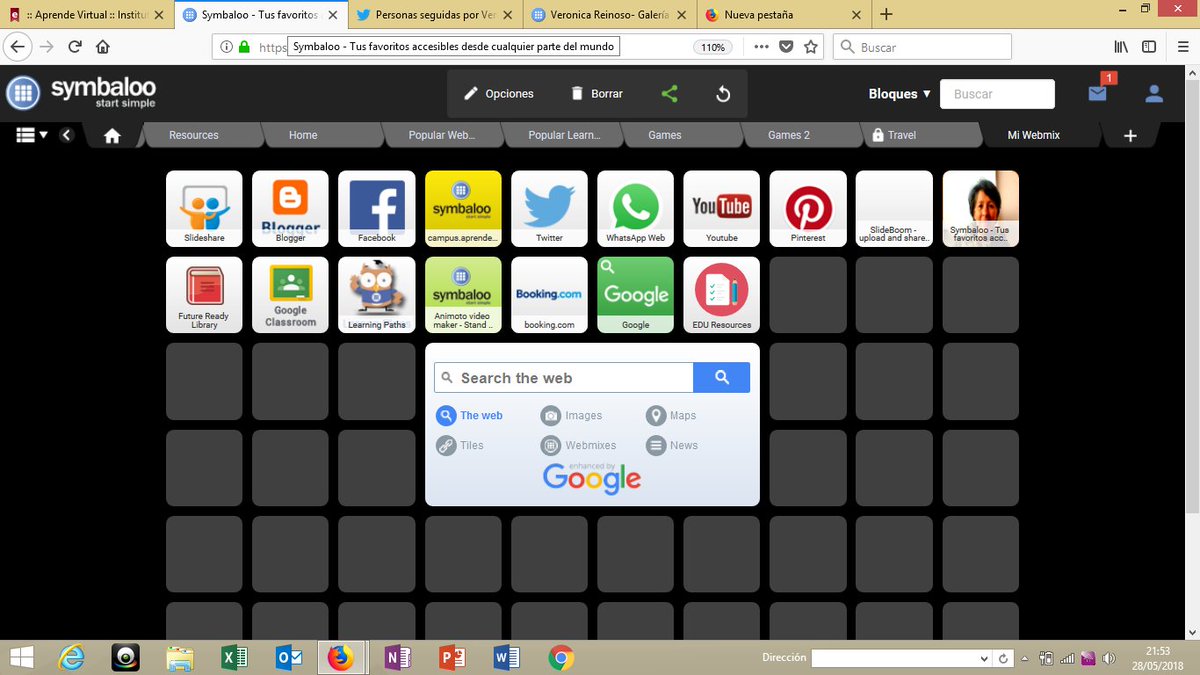Open the Learning Paths owl tile
The image size is (1200, 675).
tap(377, 295)
